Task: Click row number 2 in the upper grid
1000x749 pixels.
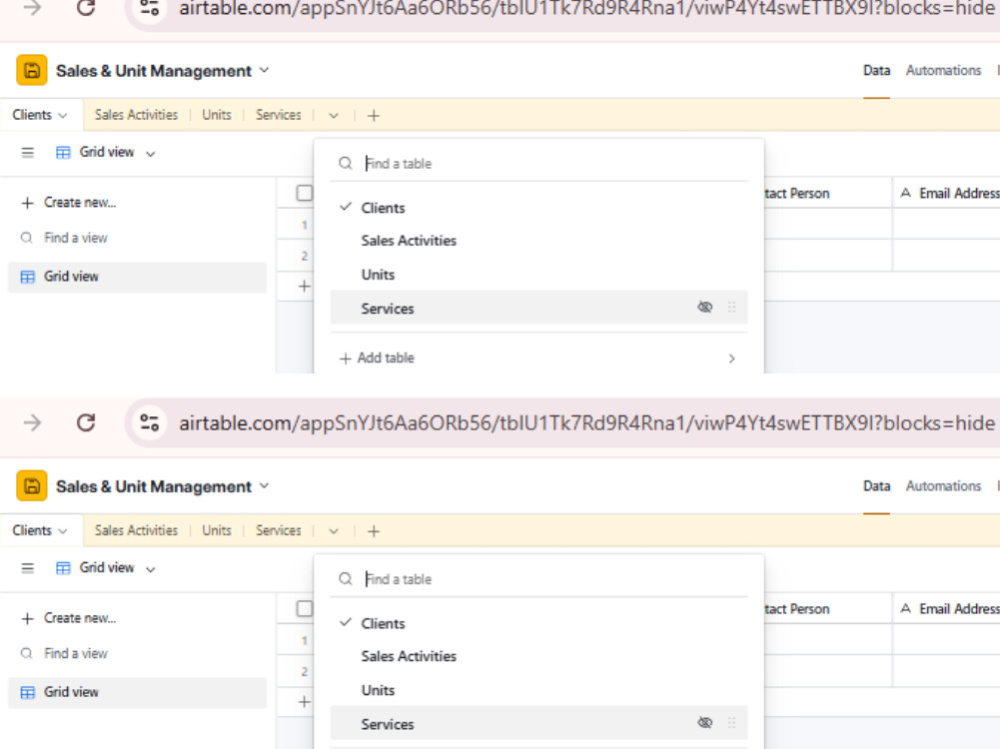Action: (304, 256)
